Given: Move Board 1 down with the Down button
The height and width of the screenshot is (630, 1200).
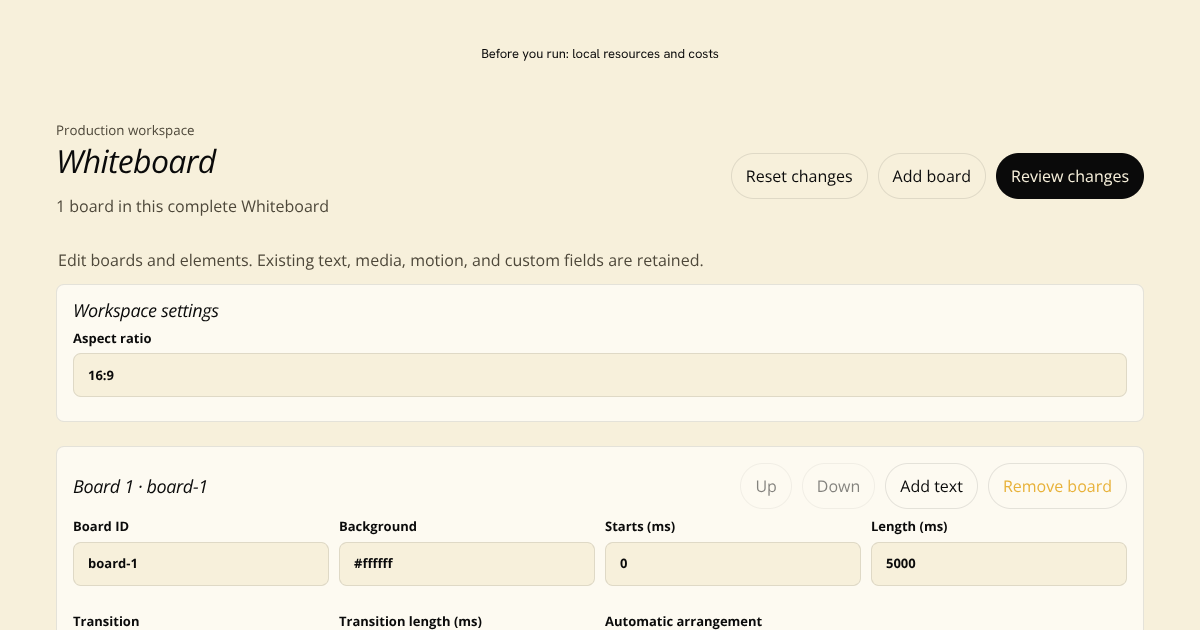Looking at the screenshot, I should click(838, 486).
